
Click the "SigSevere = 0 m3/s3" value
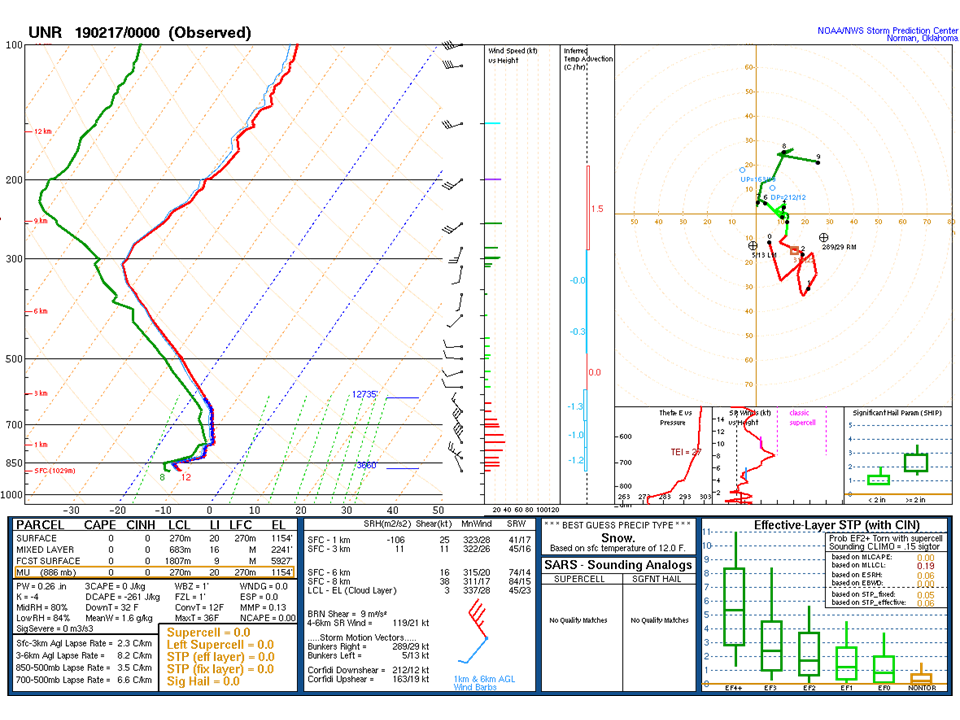point(54,628)
